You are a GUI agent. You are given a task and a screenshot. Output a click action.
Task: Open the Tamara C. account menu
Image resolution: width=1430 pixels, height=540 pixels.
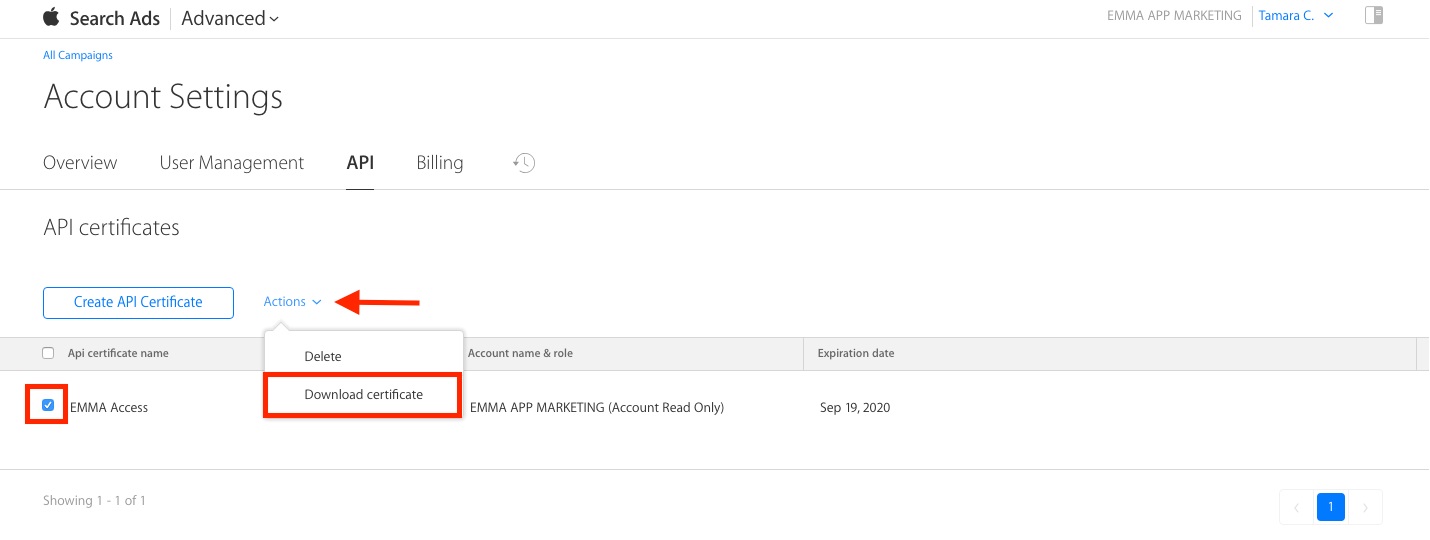tap(1295, 15)
